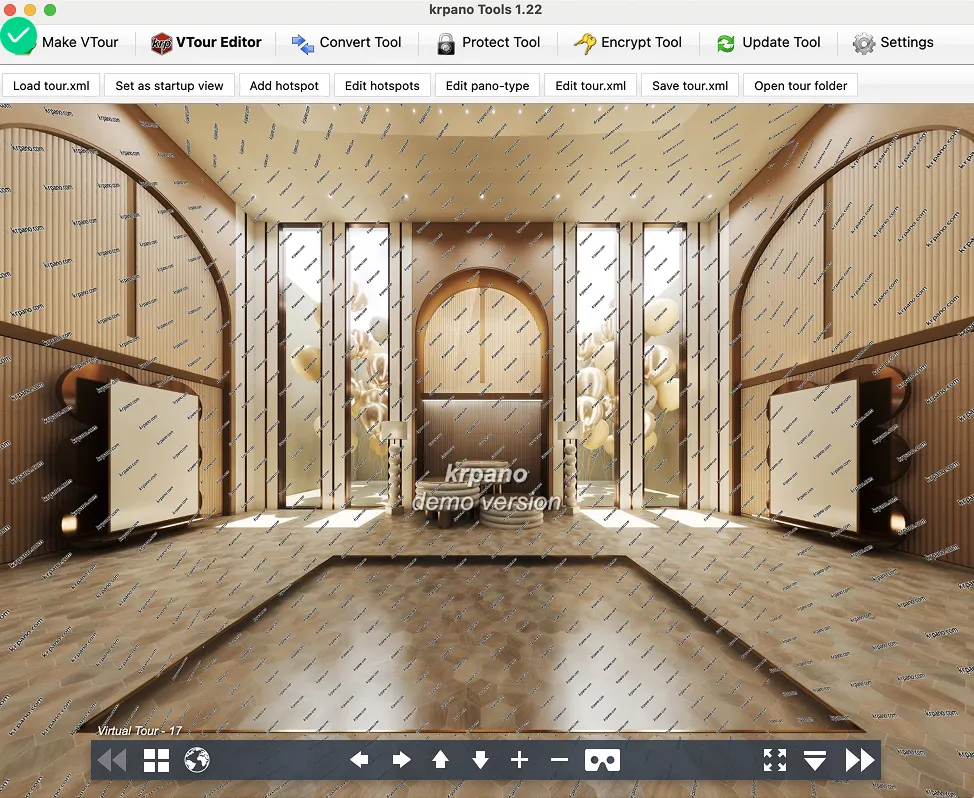The width and height of the screenshot is (974, 798).
Task: Click the keys Encrypt Tool icon
Action: point(584,43)
